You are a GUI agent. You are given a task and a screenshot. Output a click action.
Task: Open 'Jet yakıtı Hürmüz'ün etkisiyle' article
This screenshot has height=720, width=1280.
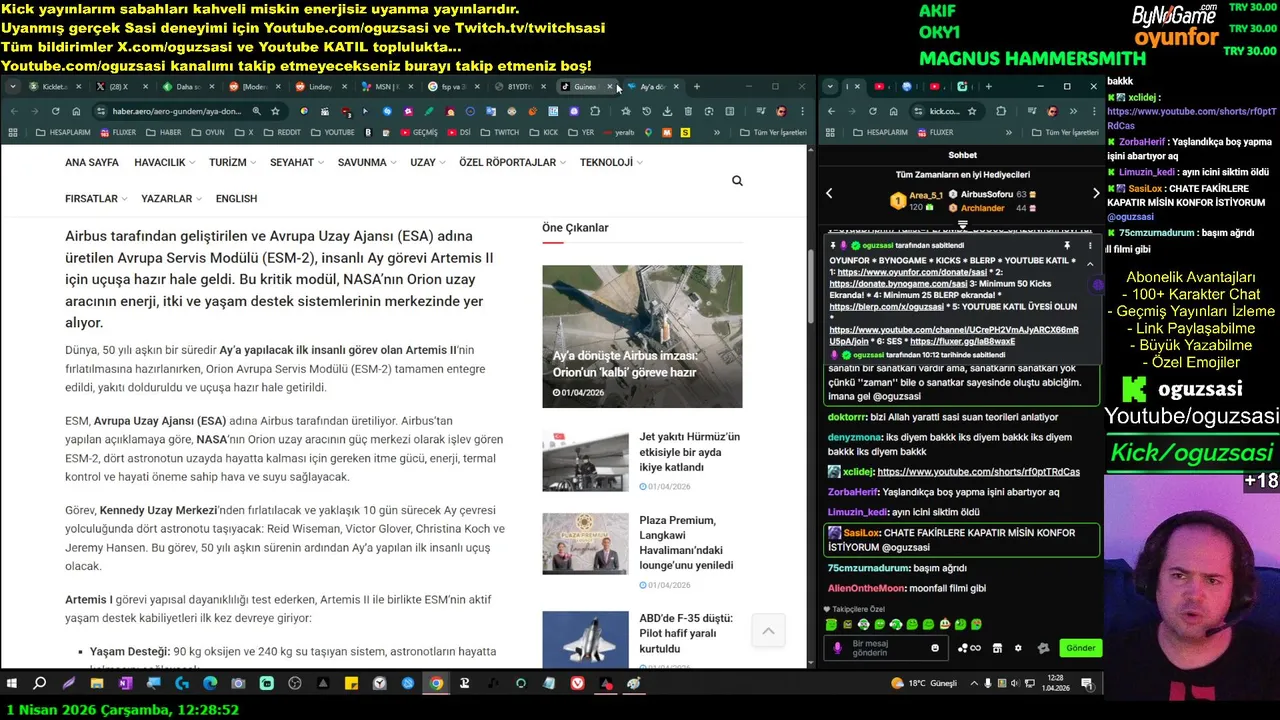[x=690, y=452]
